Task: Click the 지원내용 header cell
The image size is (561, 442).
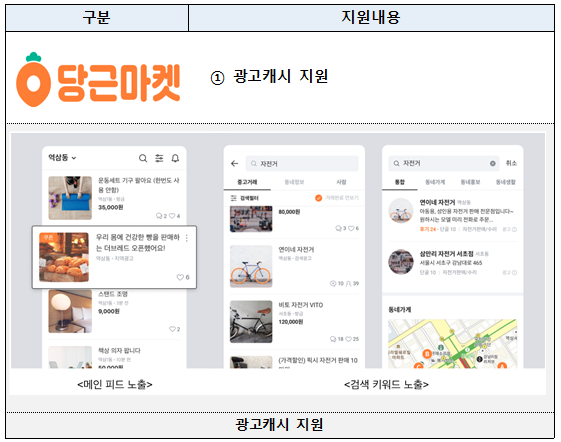Action: pos(371,17)
